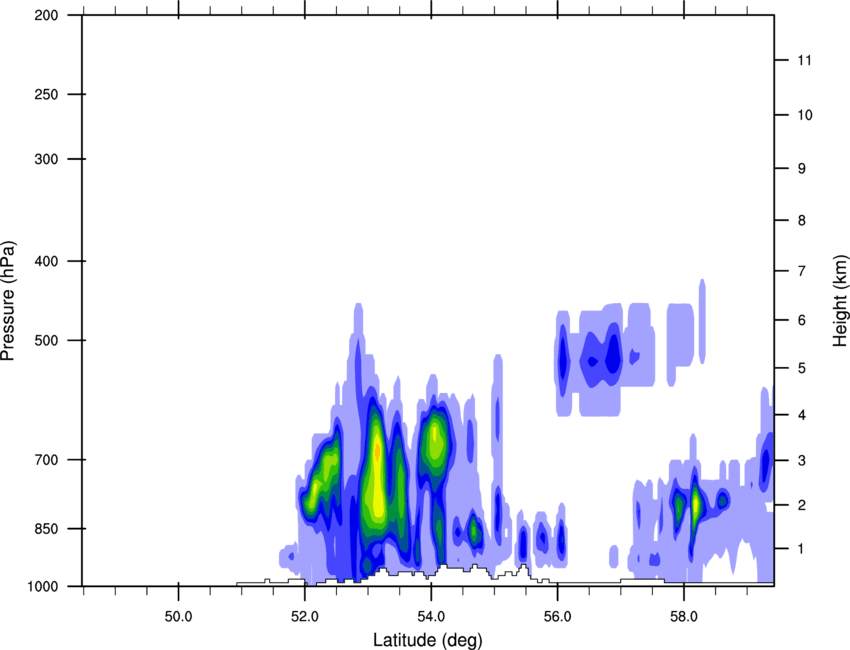
Task: Click the 'Height (km)' axis title
Action: (x=841, y=301)
